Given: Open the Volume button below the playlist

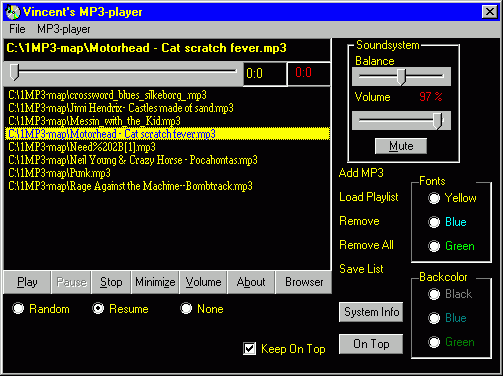Looking at the screenshot, I should click(203, 282).
